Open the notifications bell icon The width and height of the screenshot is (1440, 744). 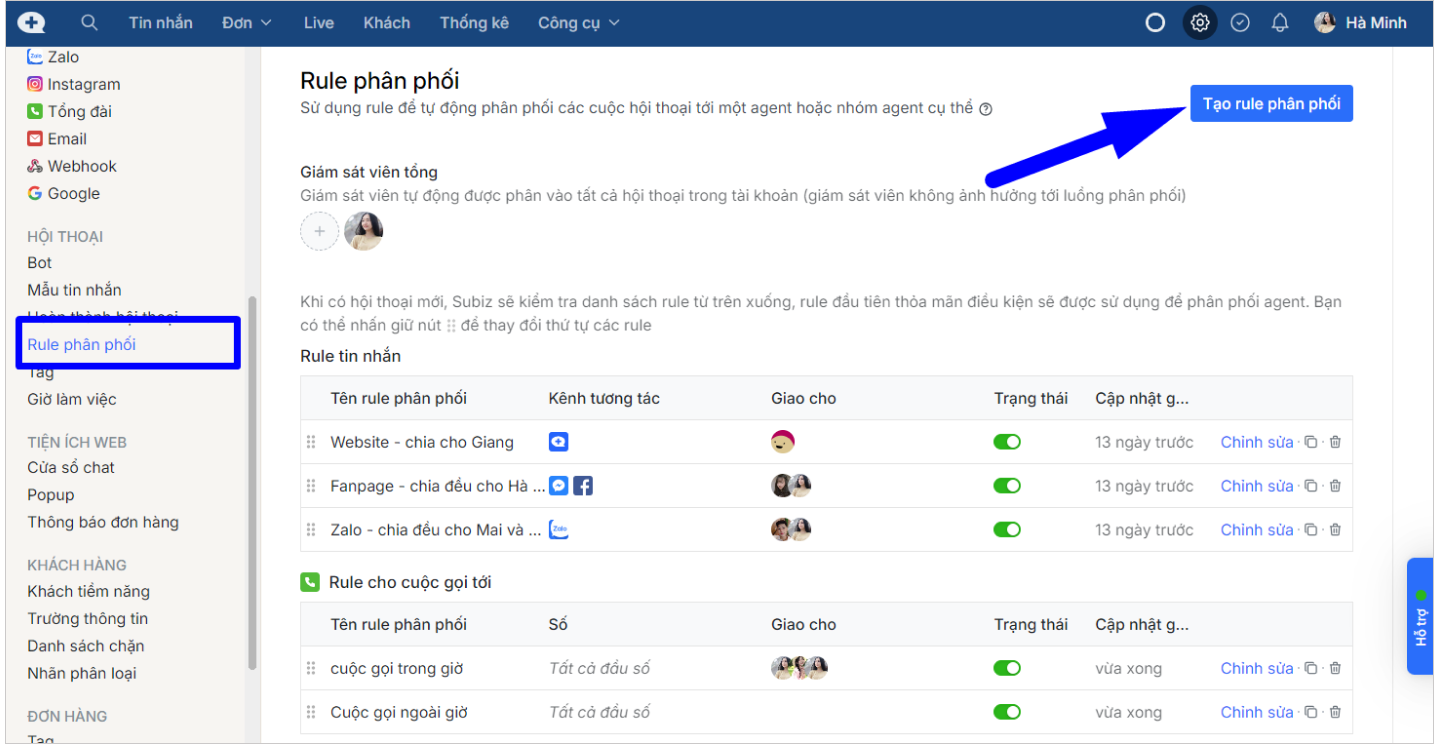1280,22
